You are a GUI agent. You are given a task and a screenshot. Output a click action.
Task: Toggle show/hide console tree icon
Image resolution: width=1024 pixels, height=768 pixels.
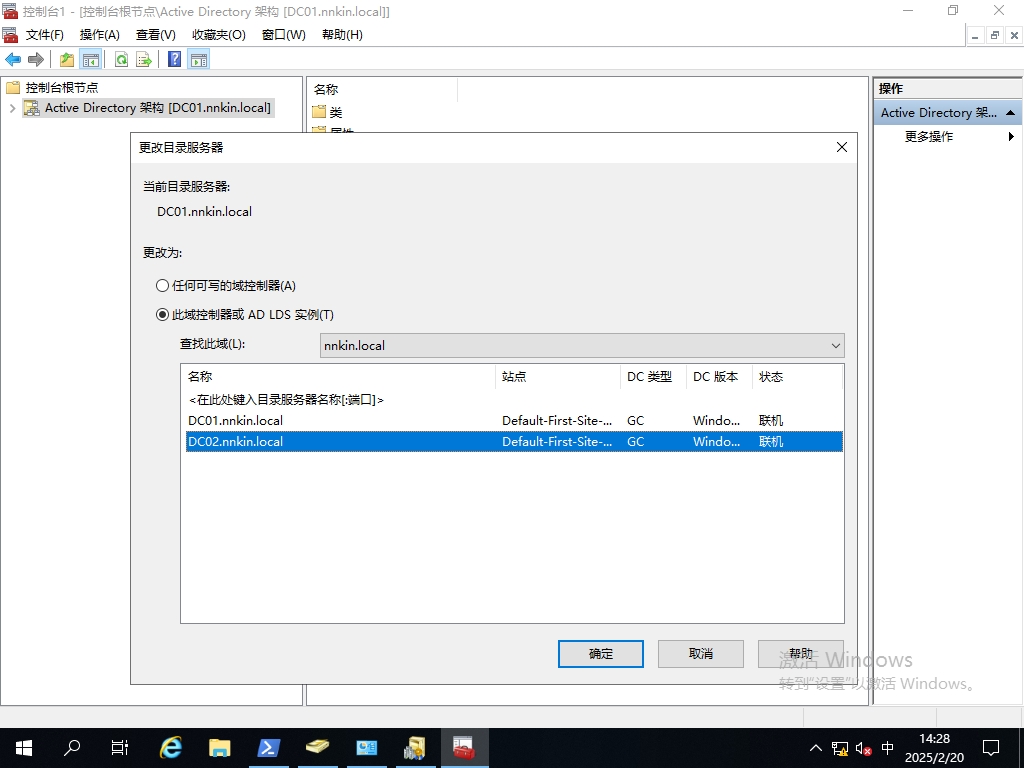[91, 60]
